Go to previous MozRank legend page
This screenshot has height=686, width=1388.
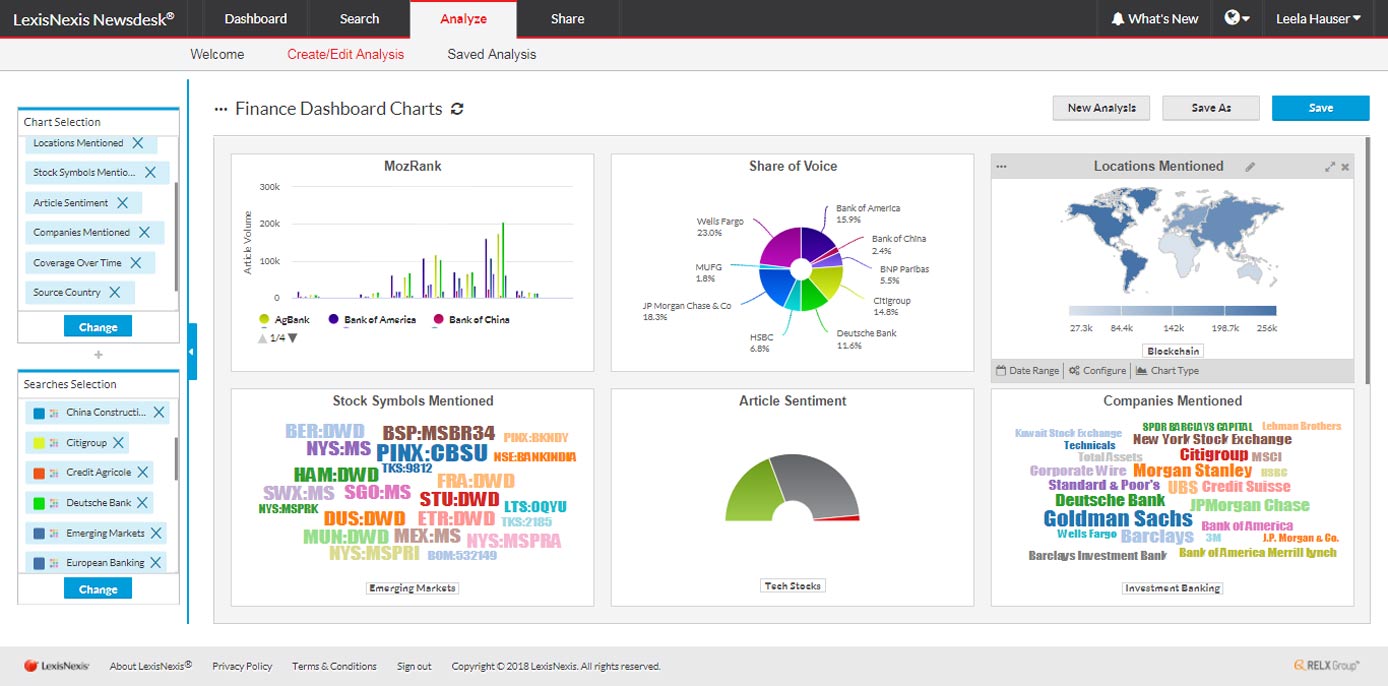tap(262, 338)
